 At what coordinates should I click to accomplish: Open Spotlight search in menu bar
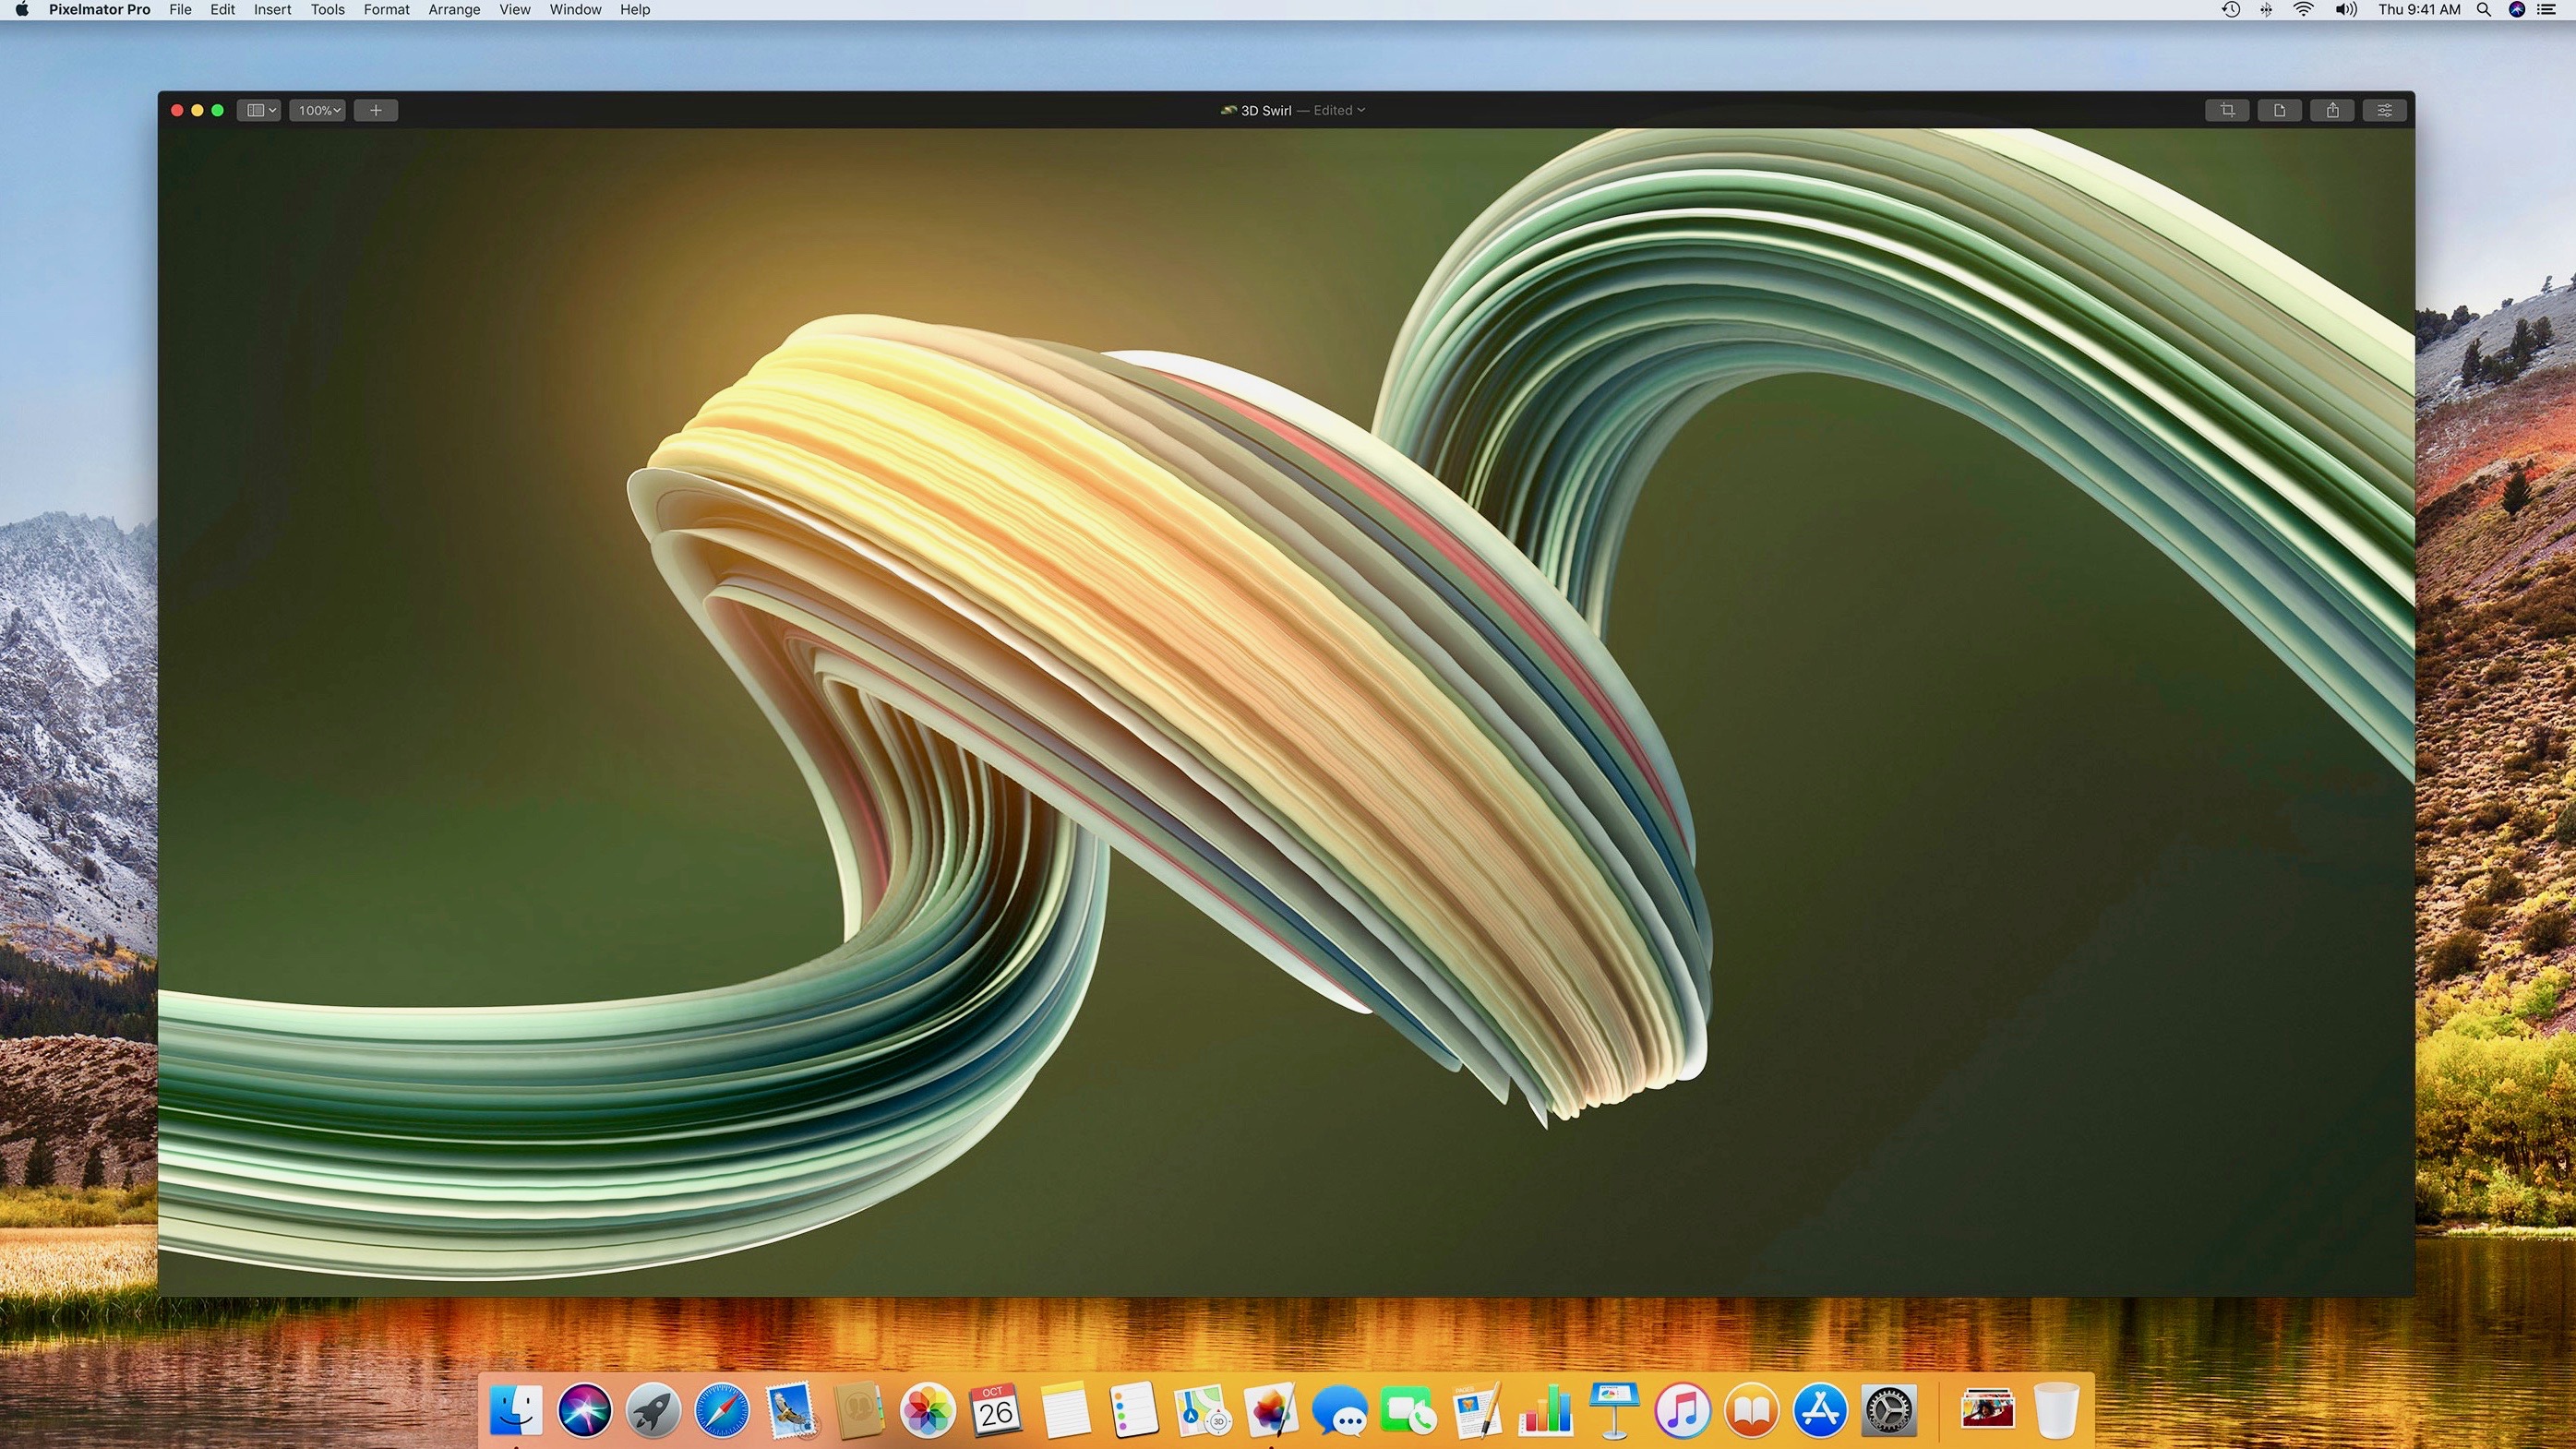click(x=2483, y=10)
